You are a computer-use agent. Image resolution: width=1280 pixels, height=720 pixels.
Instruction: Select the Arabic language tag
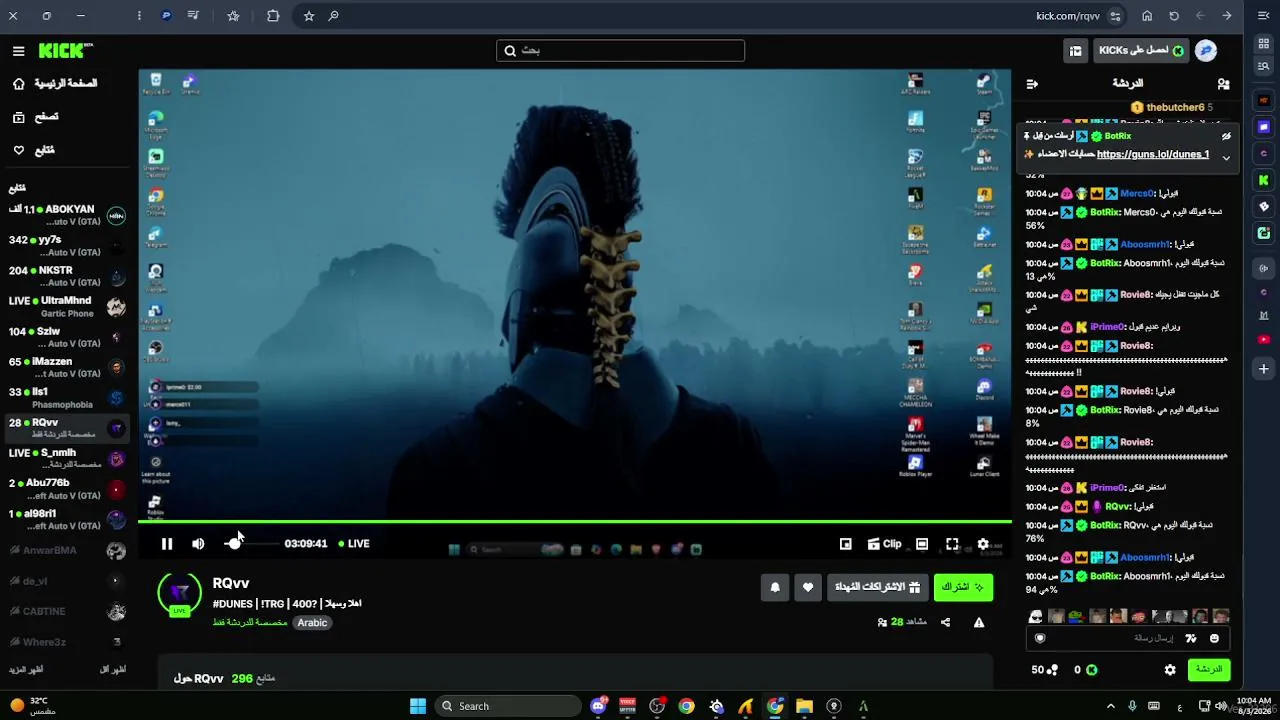312,623
